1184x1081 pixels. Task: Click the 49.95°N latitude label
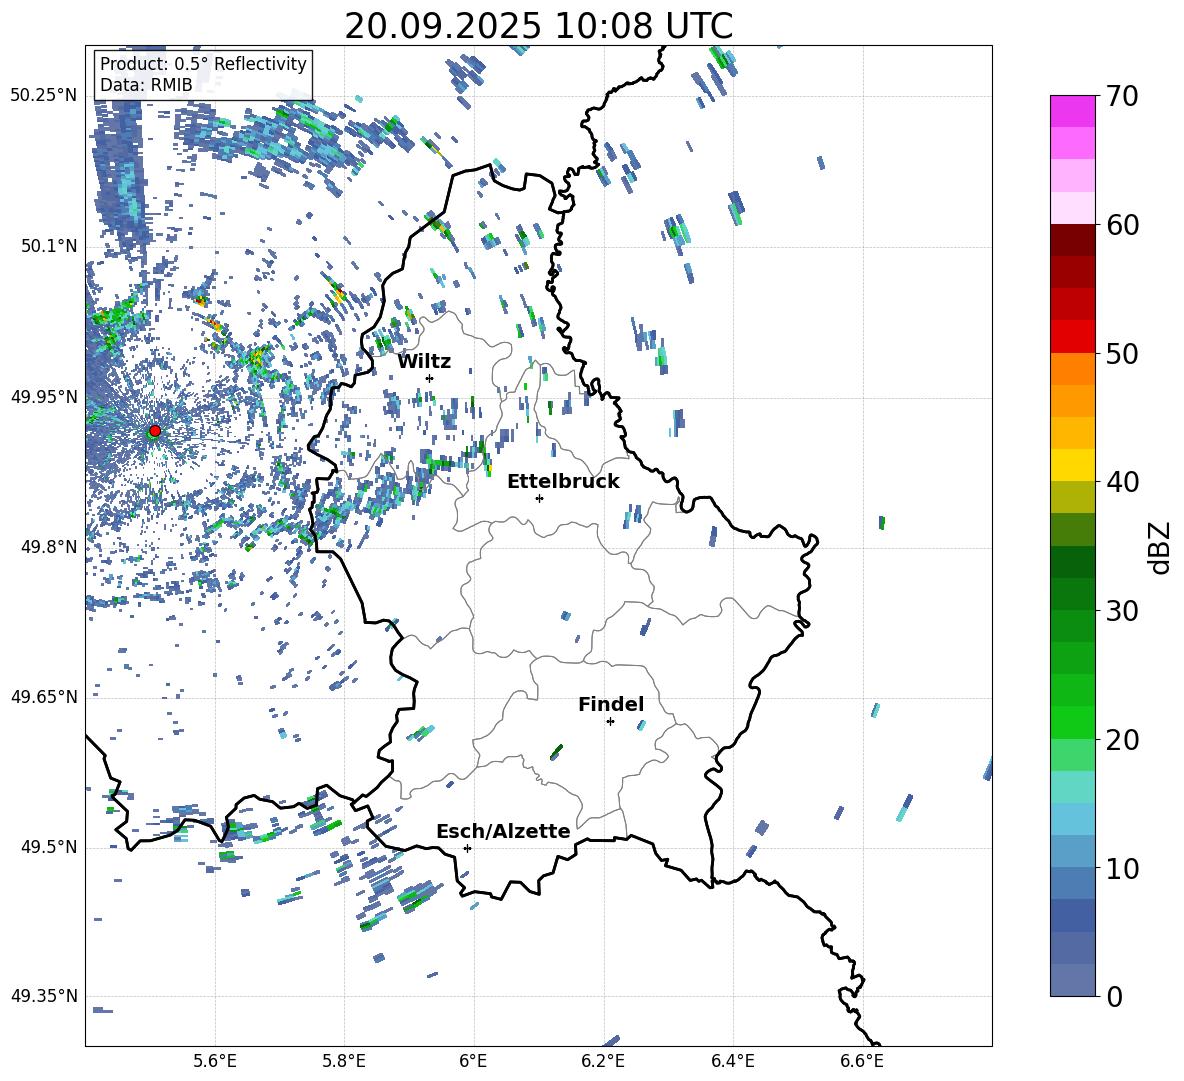click(44, 397)
